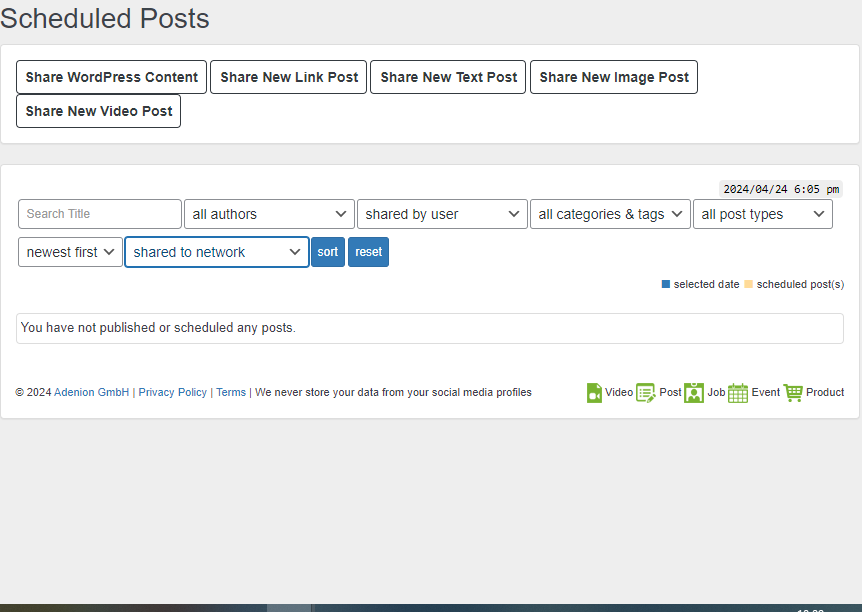862x612 pixels.
Task: Open the all authors dropdown
Action: [x=269, y=214]
